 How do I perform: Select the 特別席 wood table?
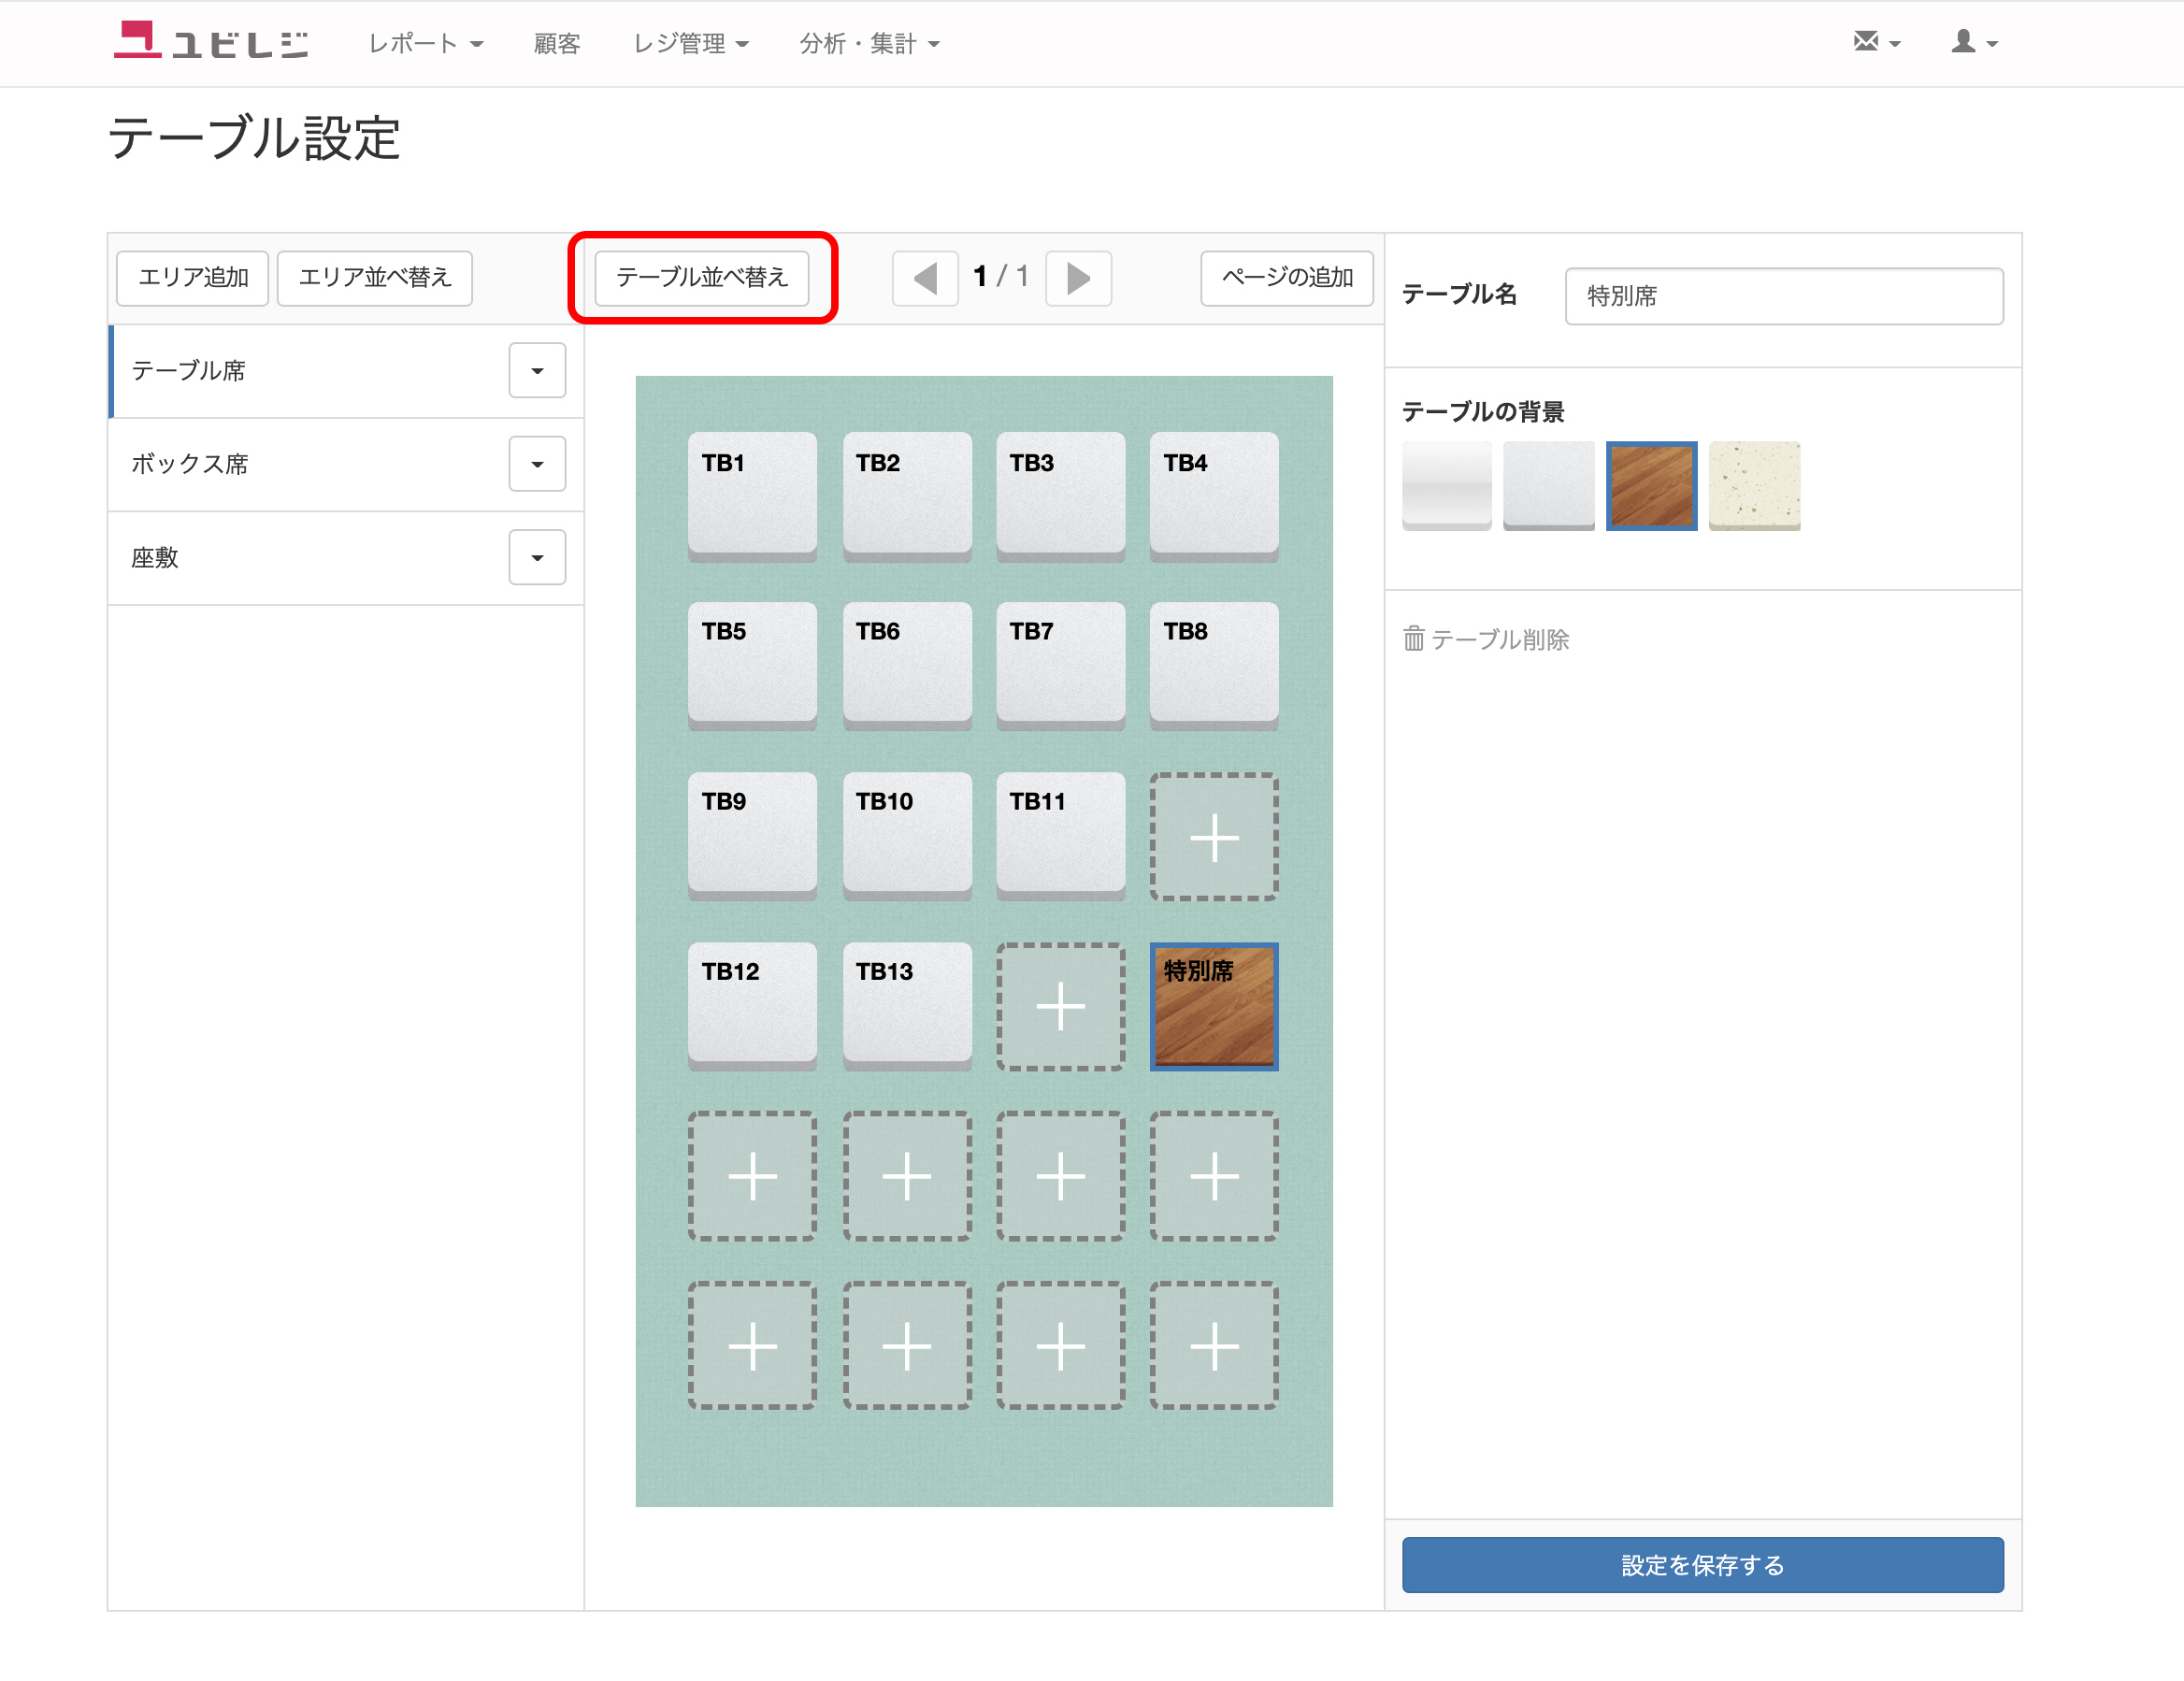[1214, 1005]
